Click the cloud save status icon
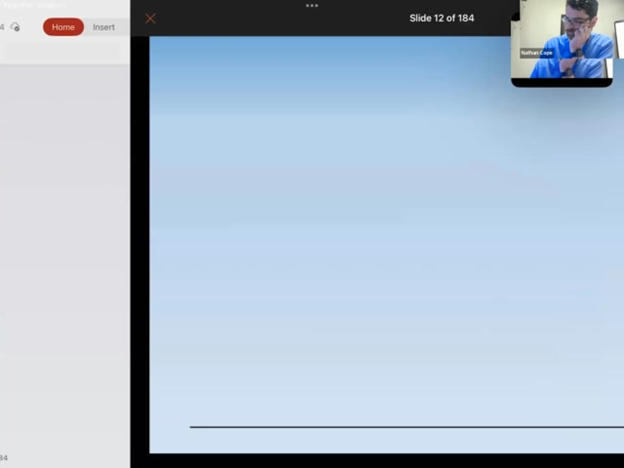The height and width of the screenshot is (468, 624). (15, 27)
